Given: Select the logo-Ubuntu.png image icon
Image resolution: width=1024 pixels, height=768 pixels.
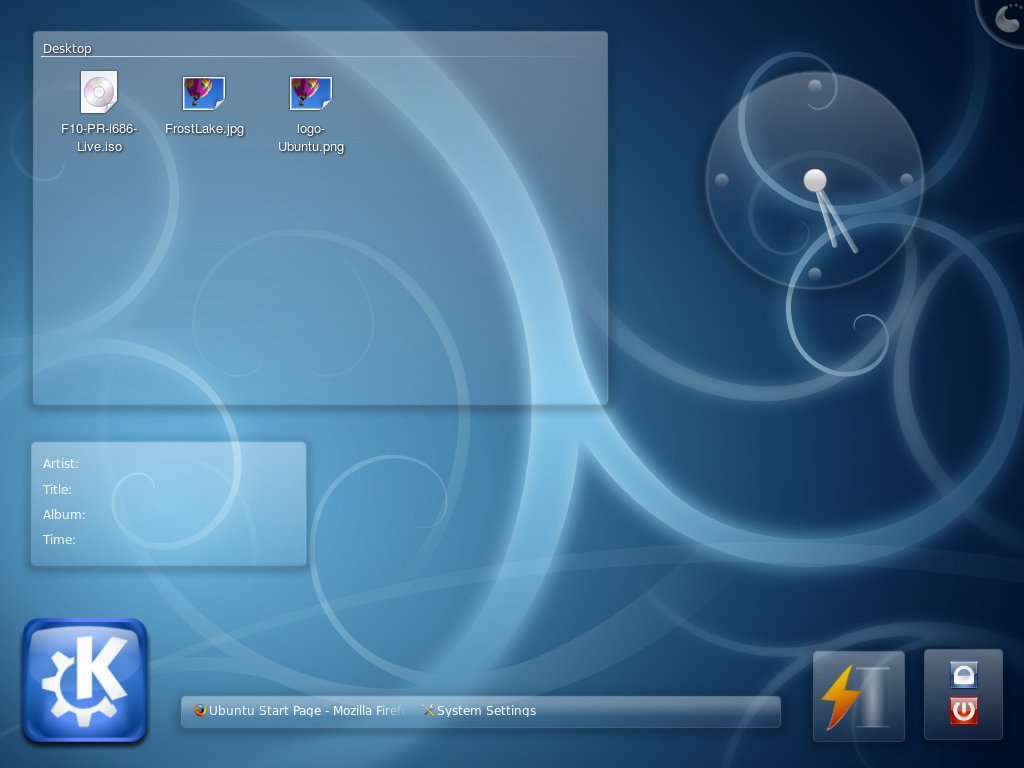Looking at the screenshot, I should pyautogui.click(x=311, y=93).
